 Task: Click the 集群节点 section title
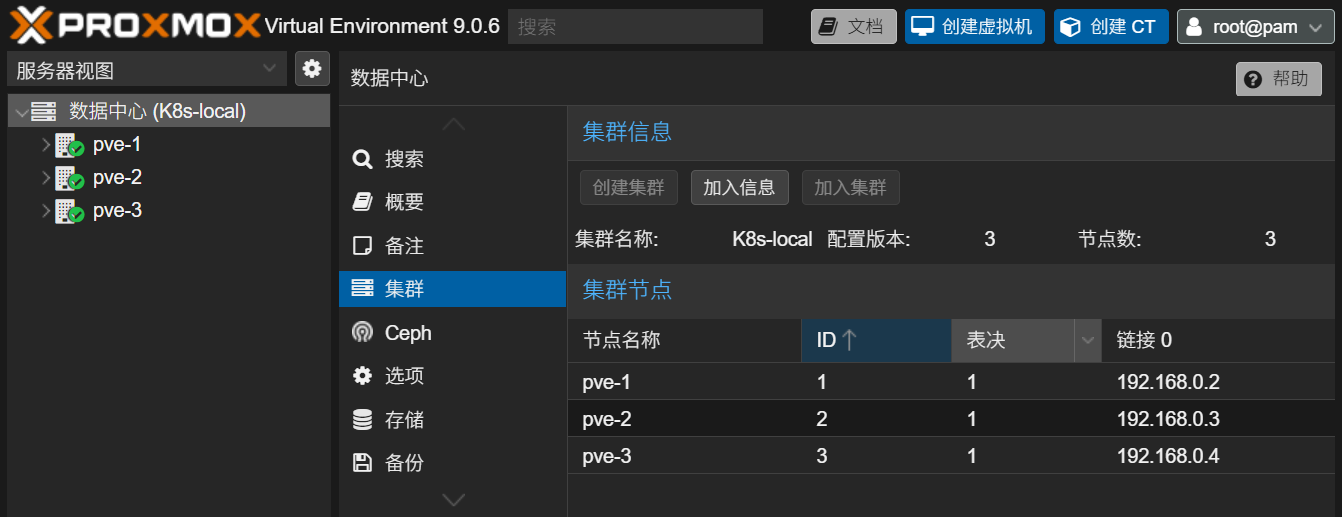coord(627,290)
